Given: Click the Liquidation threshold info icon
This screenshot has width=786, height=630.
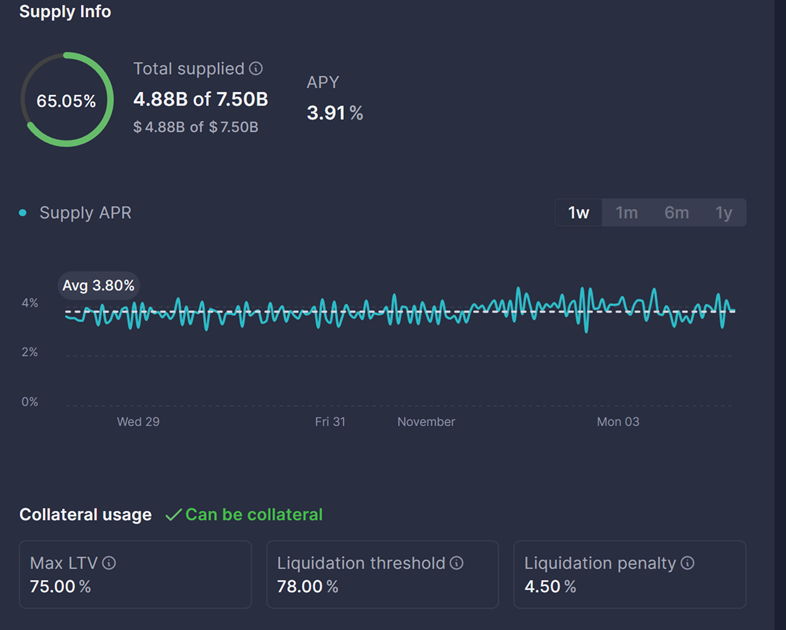Looking at the screenshot, I should point(456,563).
